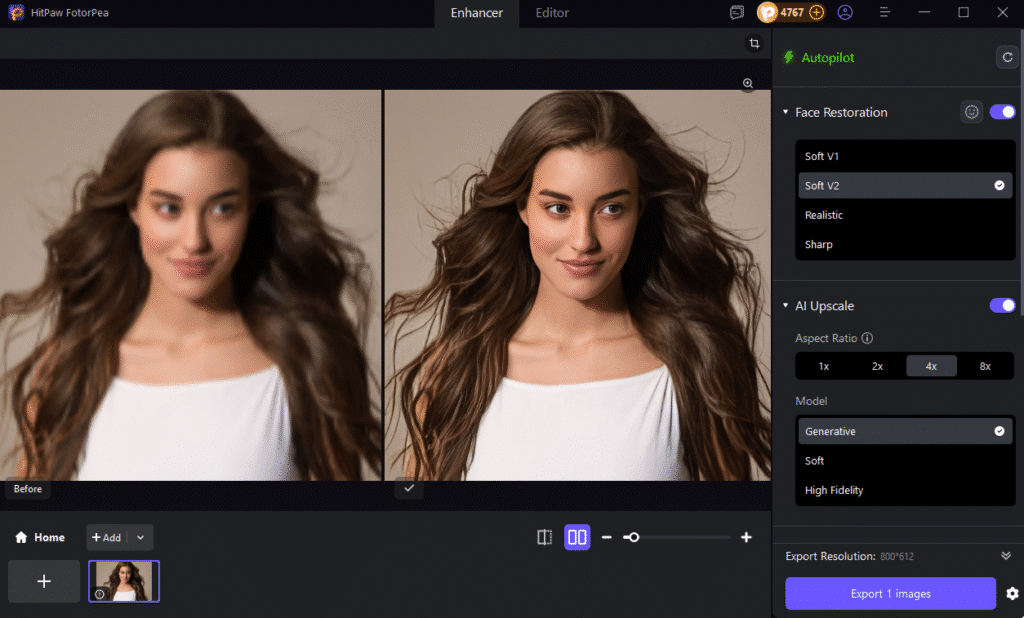1024x618 pixels.
Task: Open the face selection smiley icon
Action: (x=971, y=112)
